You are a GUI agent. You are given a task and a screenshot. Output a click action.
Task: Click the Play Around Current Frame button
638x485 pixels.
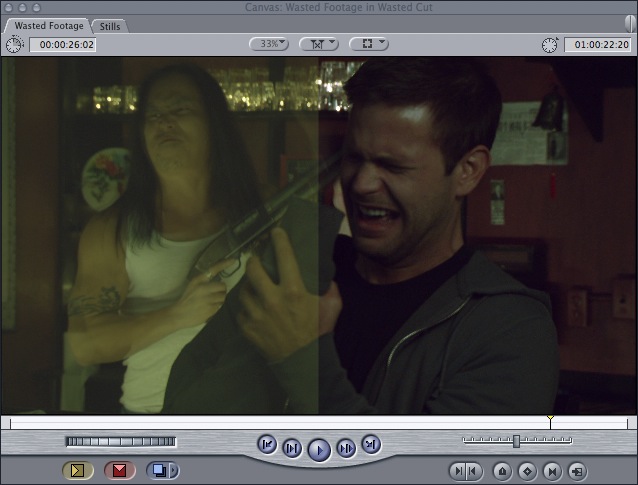tap(346, 448)
